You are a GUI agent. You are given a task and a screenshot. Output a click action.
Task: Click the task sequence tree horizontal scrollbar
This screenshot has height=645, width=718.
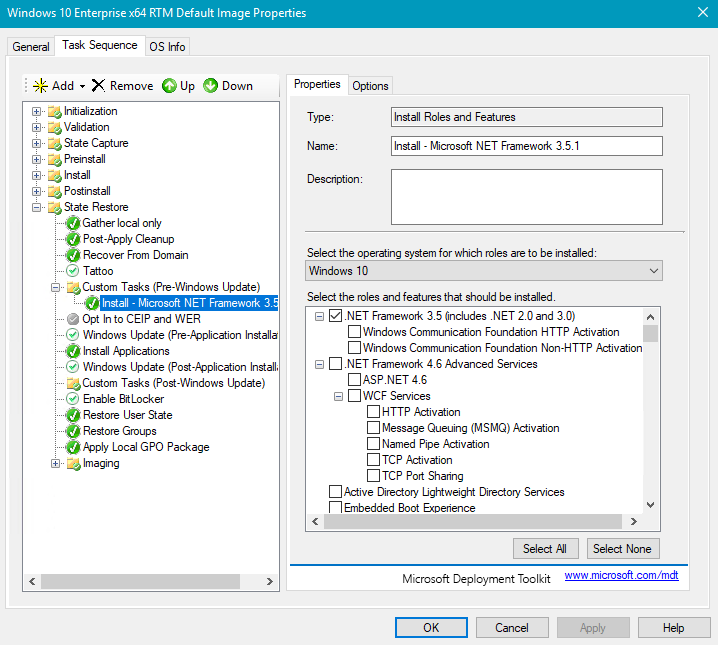140,581
